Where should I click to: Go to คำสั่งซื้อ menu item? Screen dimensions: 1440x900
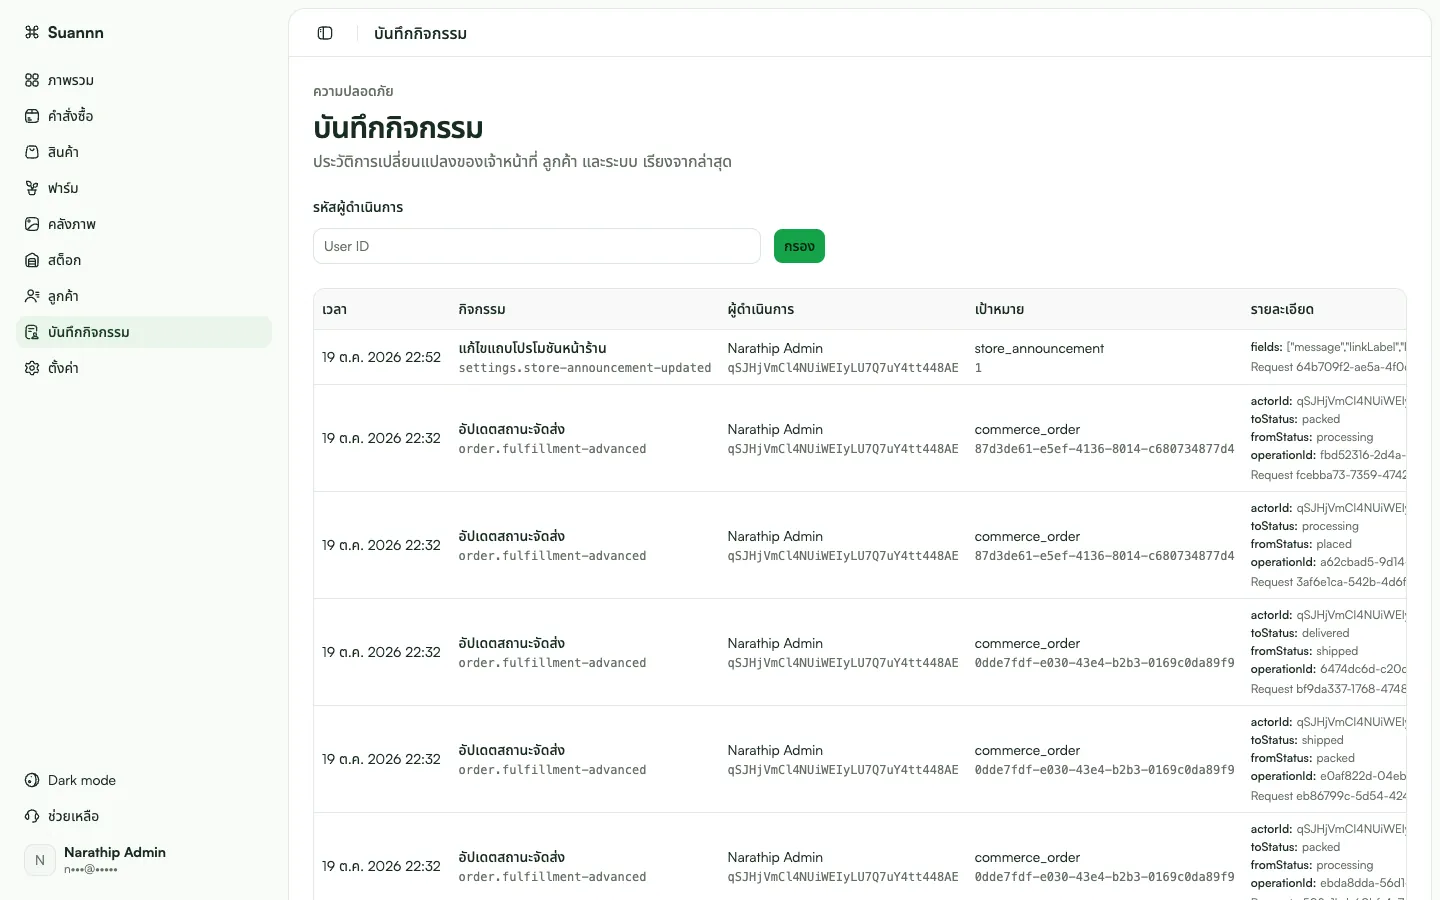[x=144, y=116]
